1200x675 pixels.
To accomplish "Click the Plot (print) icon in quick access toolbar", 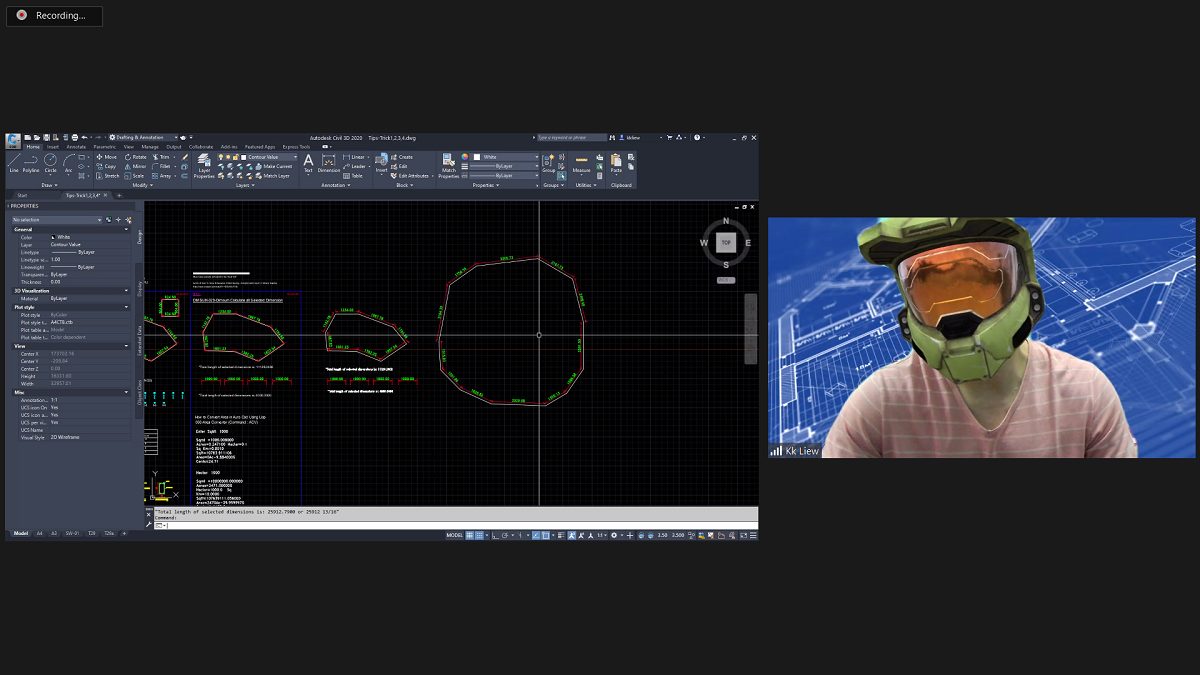I will 75,137.
